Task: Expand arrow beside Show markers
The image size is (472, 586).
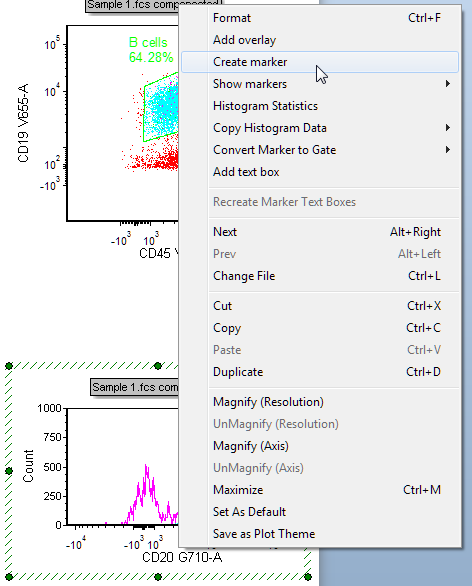Action: pyautogui.click(x=448, y=84)
